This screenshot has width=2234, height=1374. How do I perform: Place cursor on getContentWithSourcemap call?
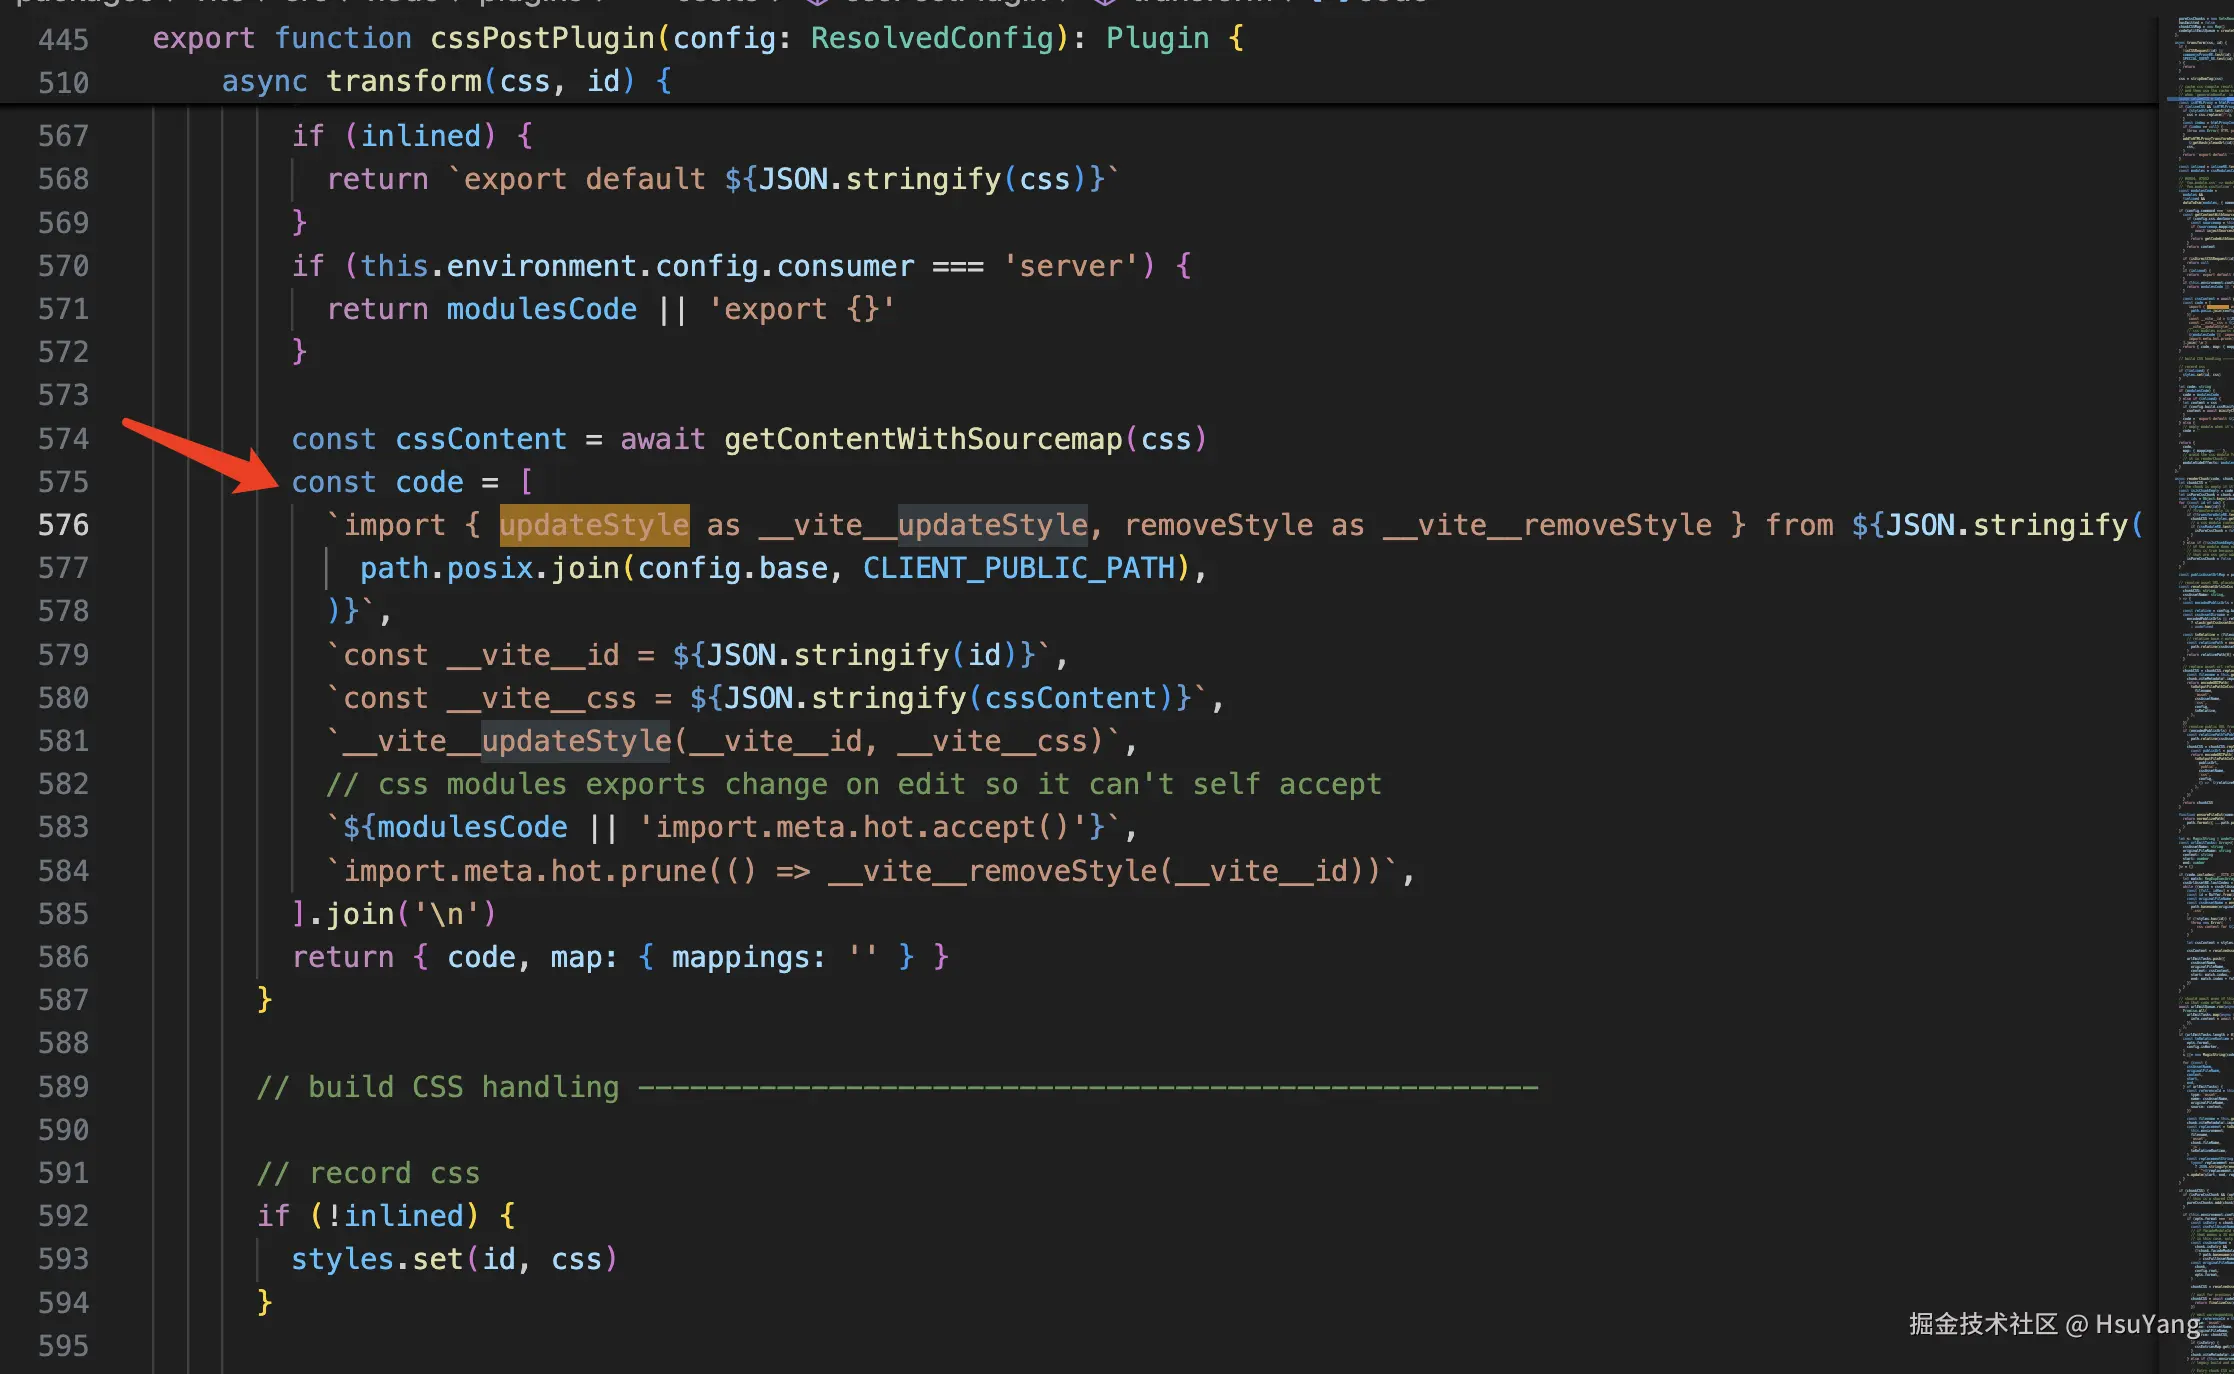(922, 439)
